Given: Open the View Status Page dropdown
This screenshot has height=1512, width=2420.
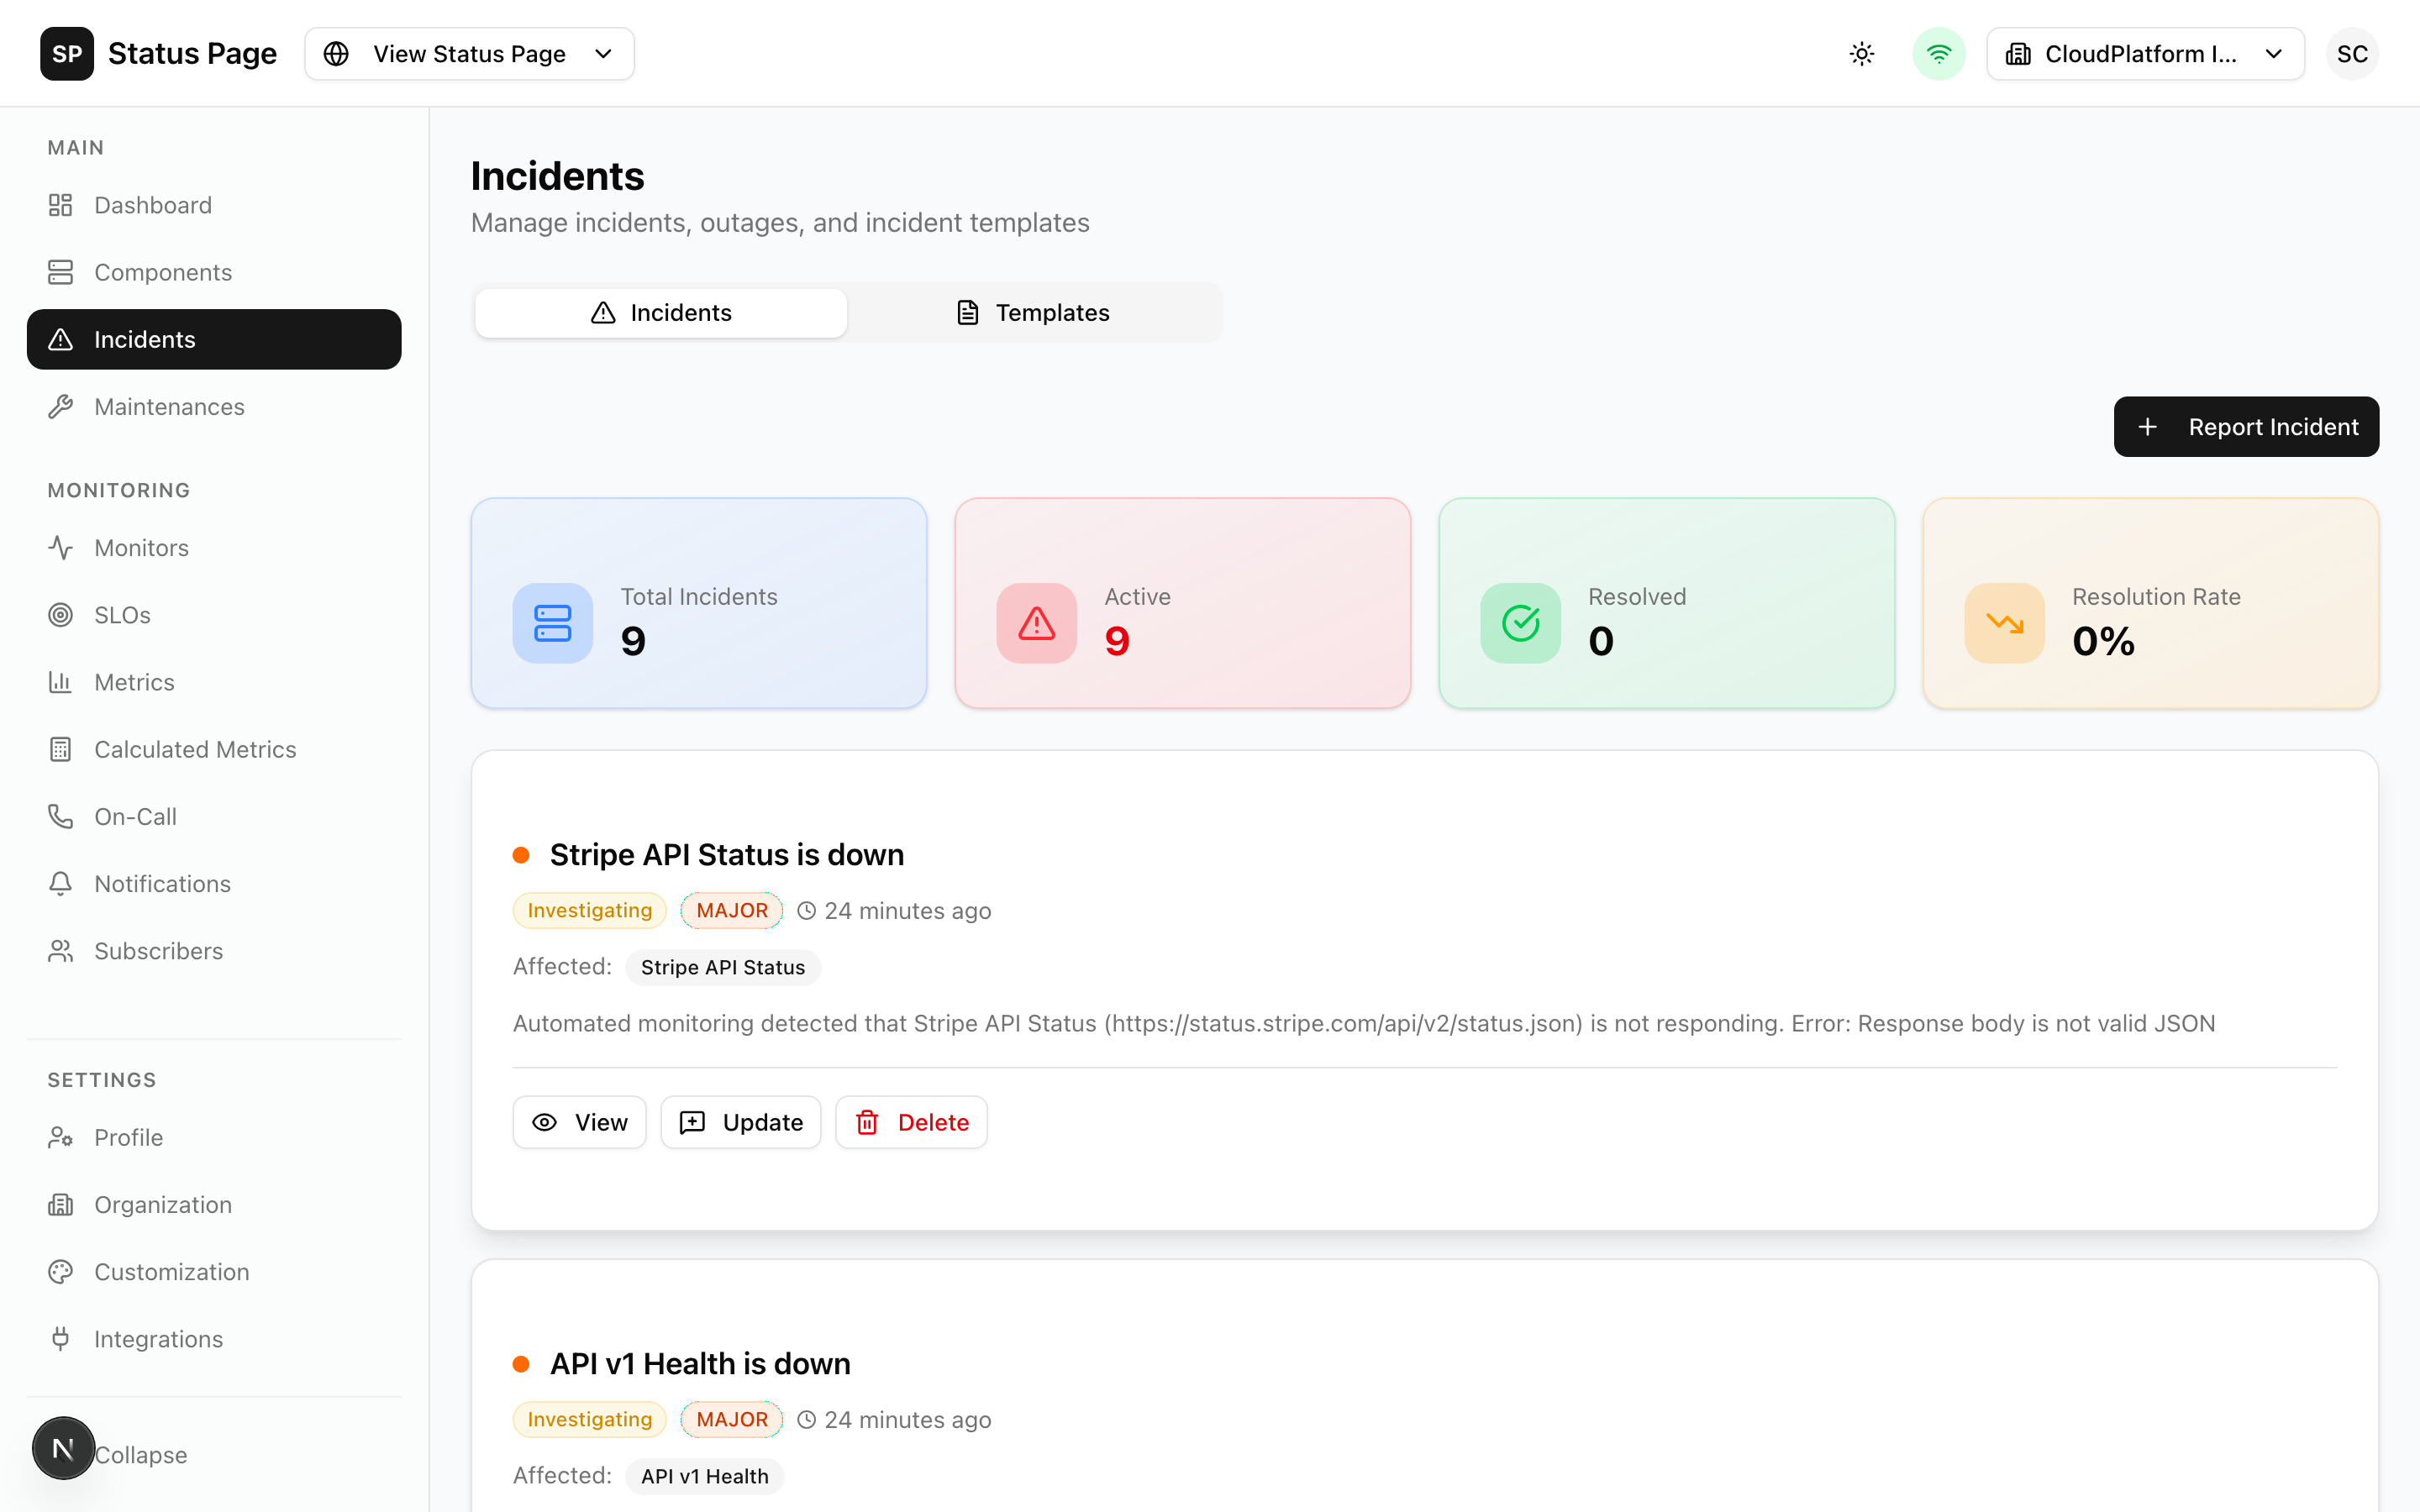Looking at the screenshot, I should 468,53.
